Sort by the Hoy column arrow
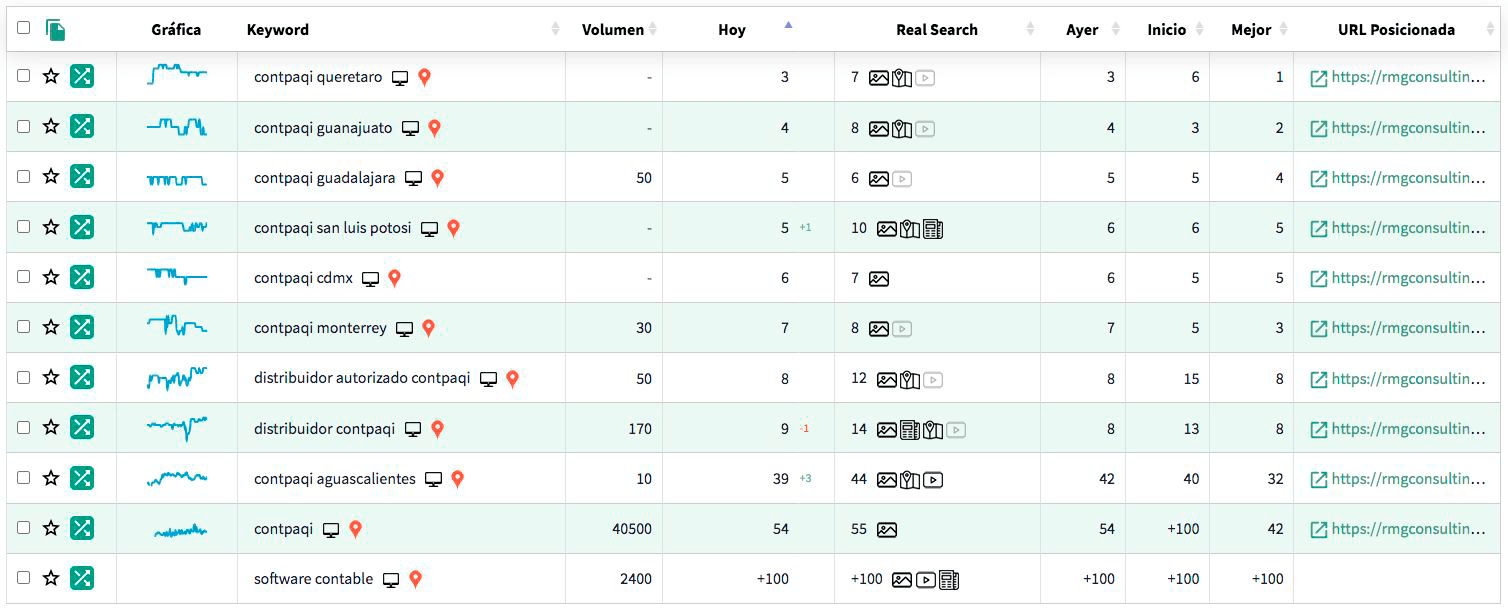The image size is (1508, 609). (x=788, y=25)
